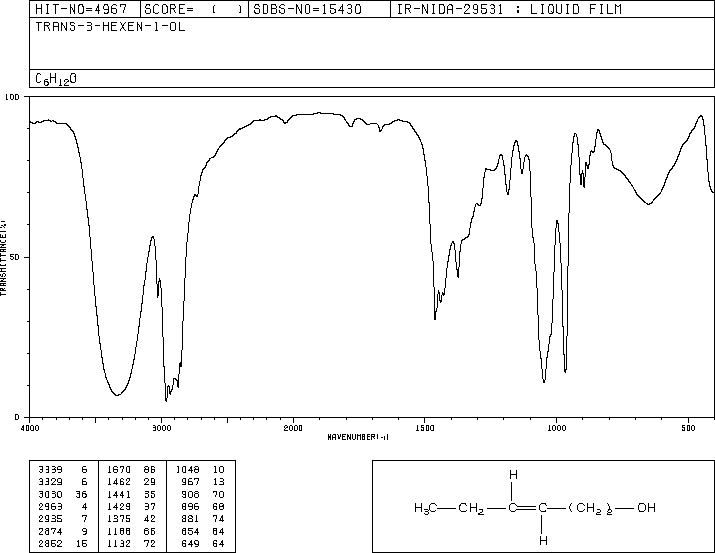Select peak wavenumber 854 in the table
Screen dimensions: 715x553
point(191,531)
